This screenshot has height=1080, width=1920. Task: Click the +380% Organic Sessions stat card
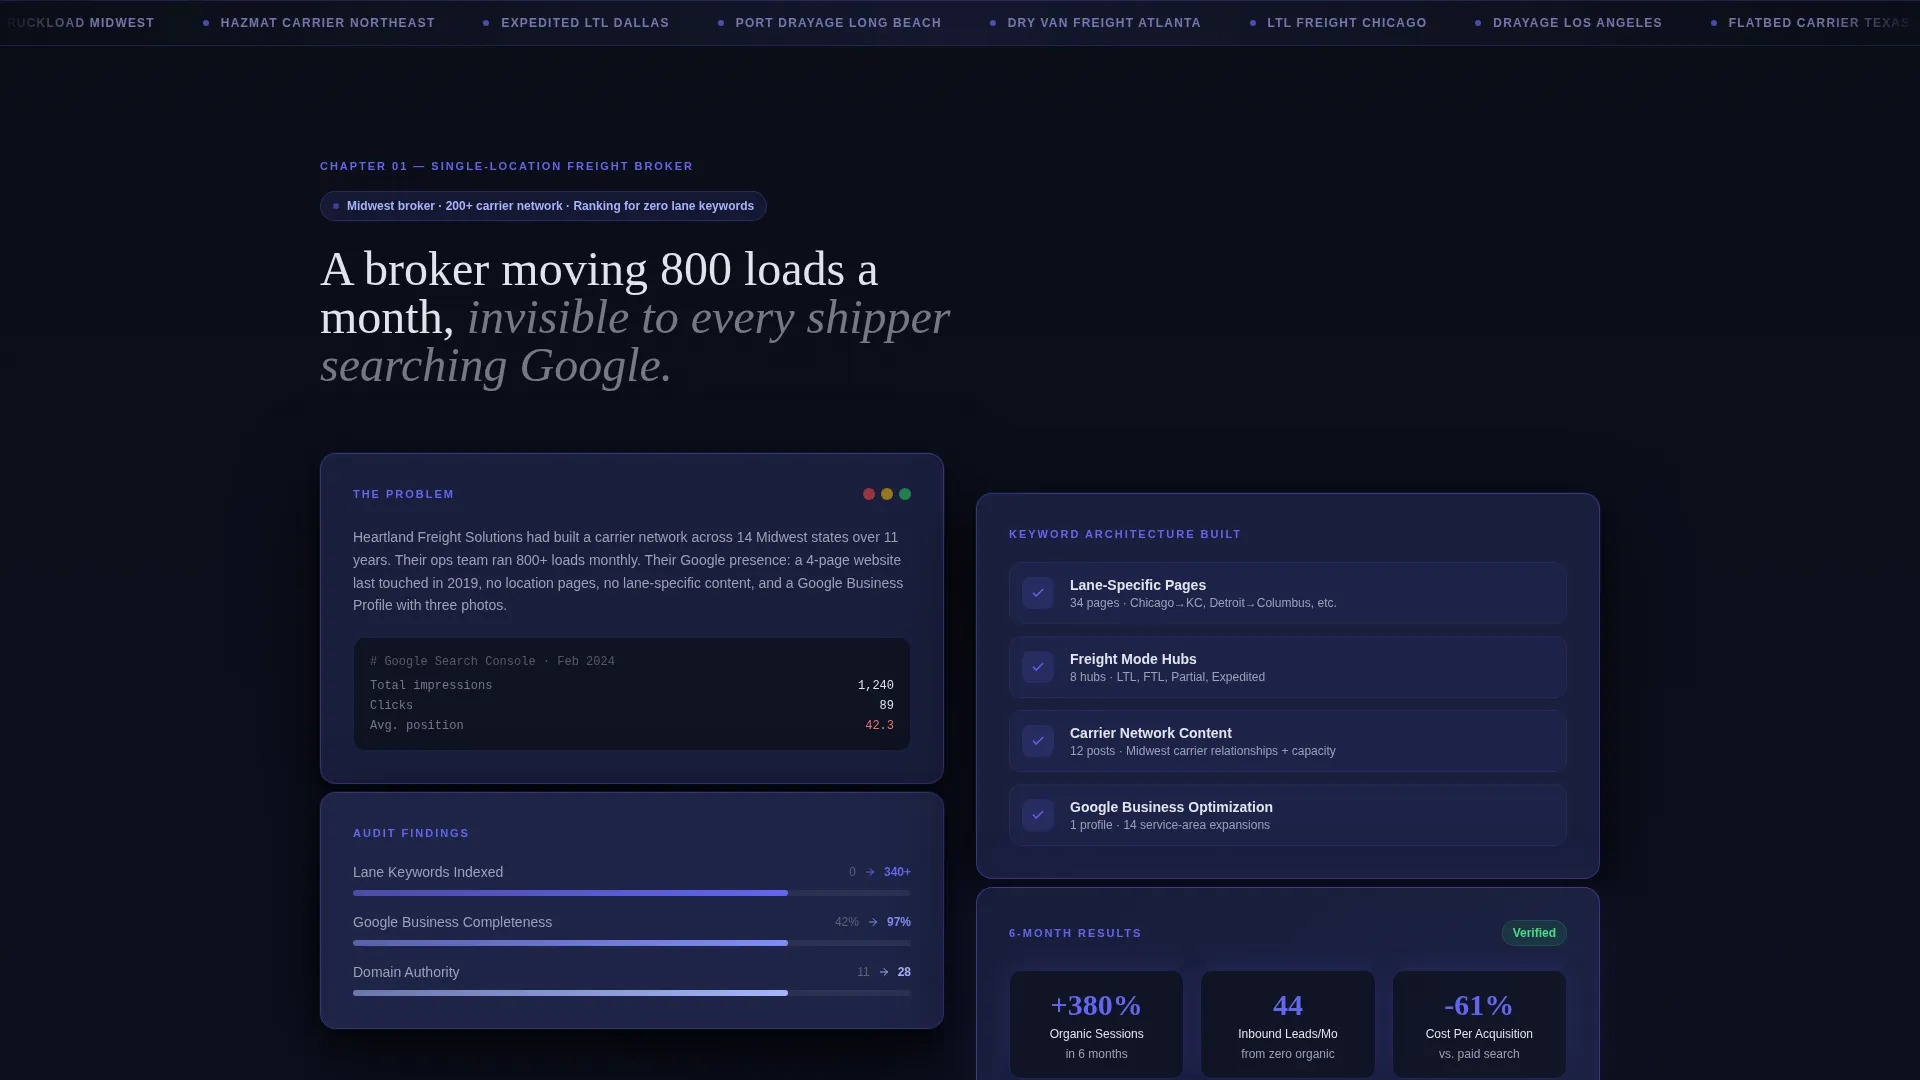(1096, 1024)
